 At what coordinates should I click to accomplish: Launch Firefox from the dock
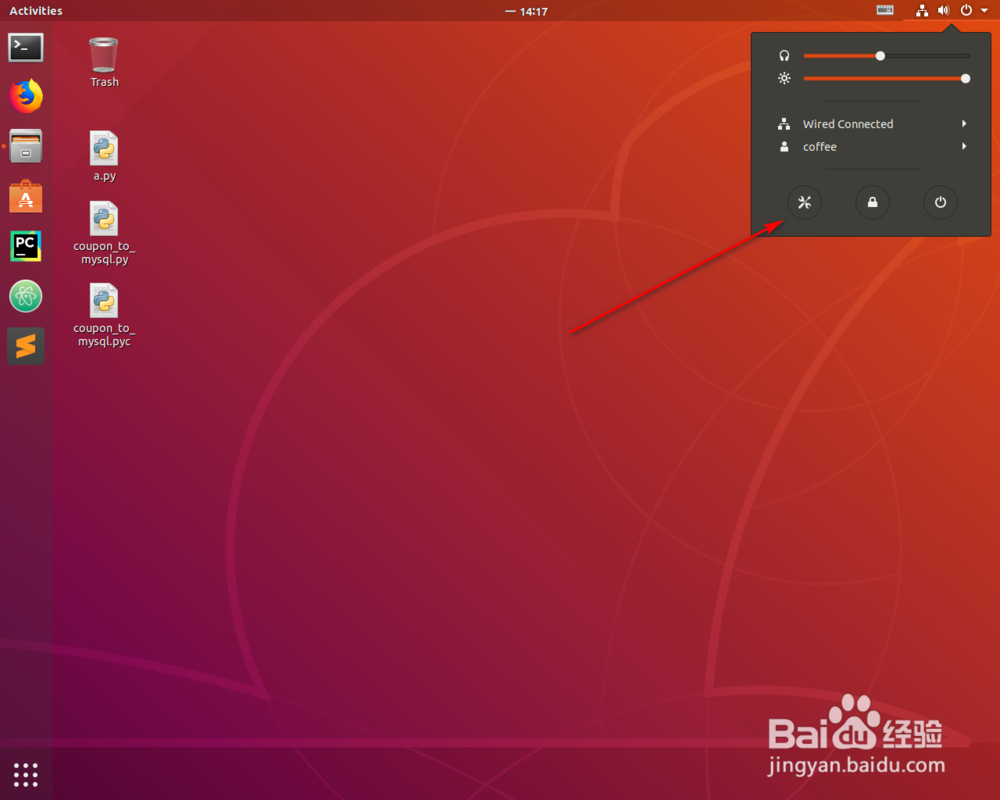coord(26,96)
